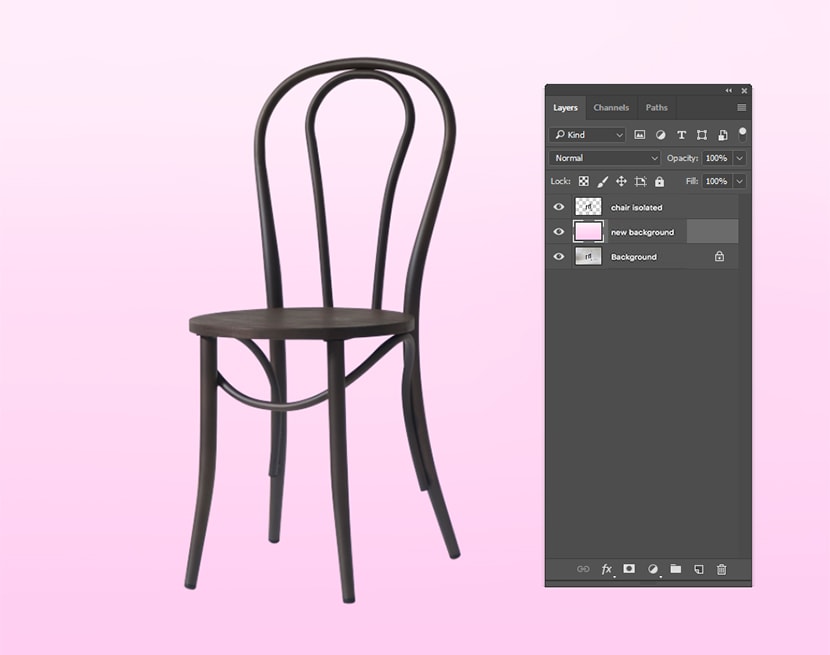Select chair isolated layer thumbnail
This screenshot has height=655, width=830.
pos(588,207)
